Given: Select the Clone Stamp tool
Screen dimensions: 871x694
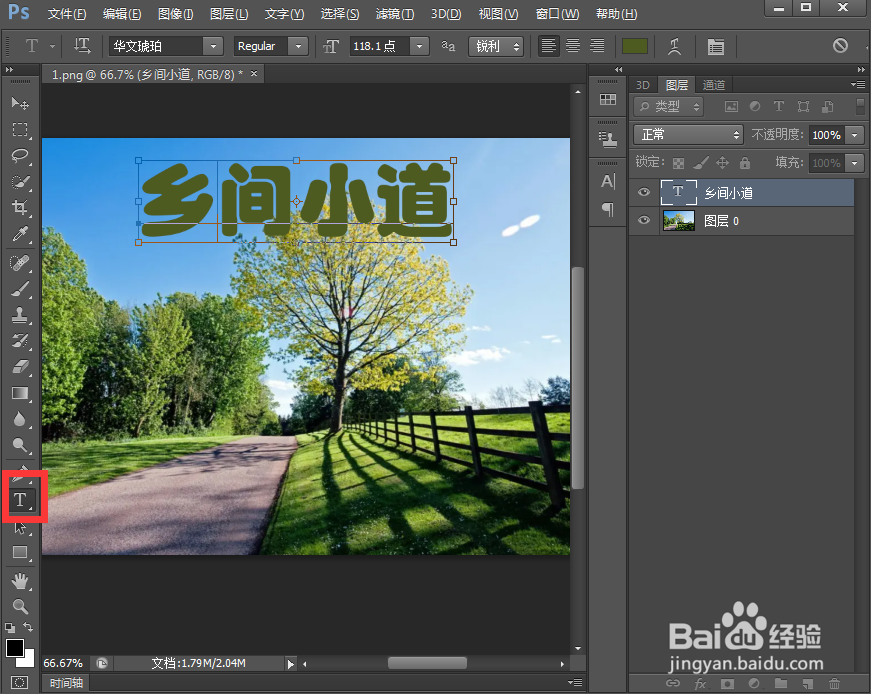Looking at the screenshot, I should 21,315.
